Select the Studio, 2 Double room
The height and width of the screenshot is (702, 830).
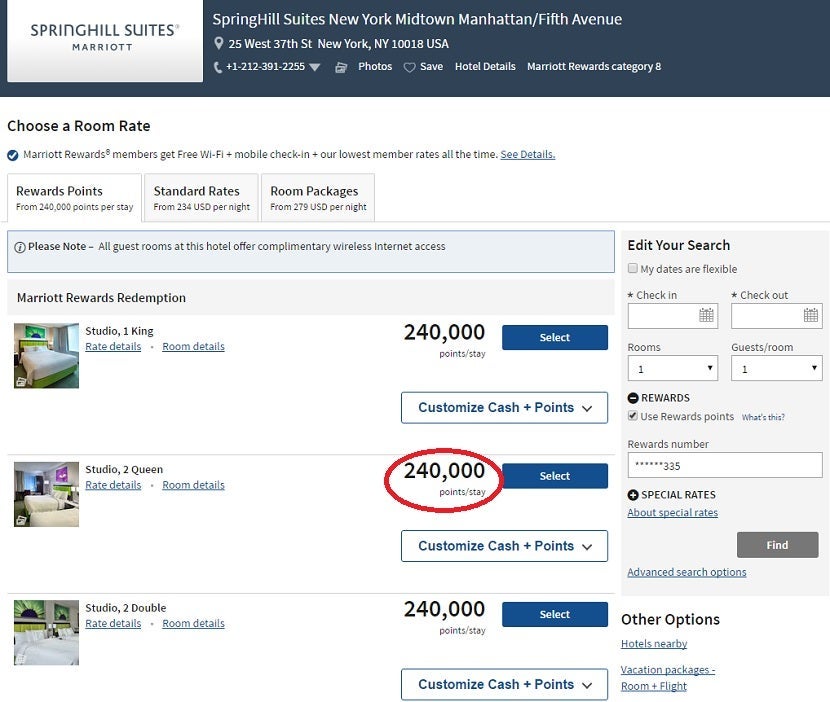click(555, 614)
